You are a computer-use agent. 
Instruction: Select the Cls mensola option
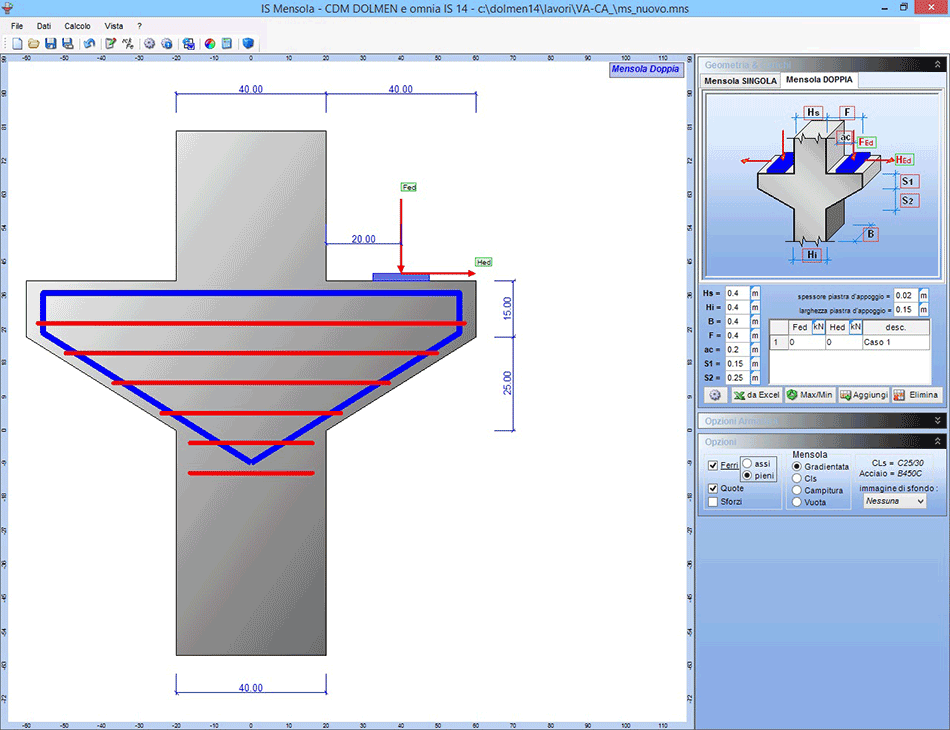pyautogui.click(x=797, y=479)
